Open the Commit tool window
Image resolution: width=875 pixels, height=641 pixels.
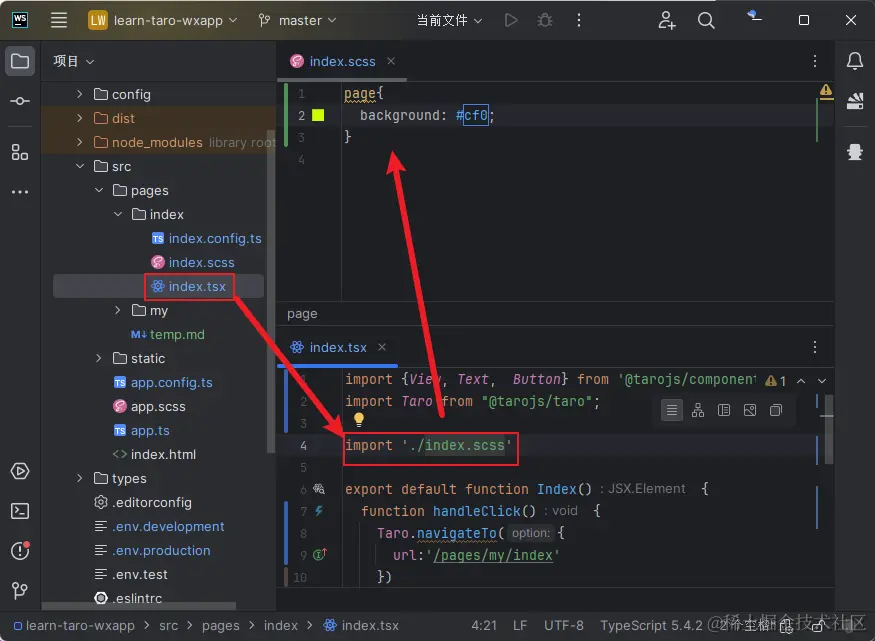click(x=20, y=101)
